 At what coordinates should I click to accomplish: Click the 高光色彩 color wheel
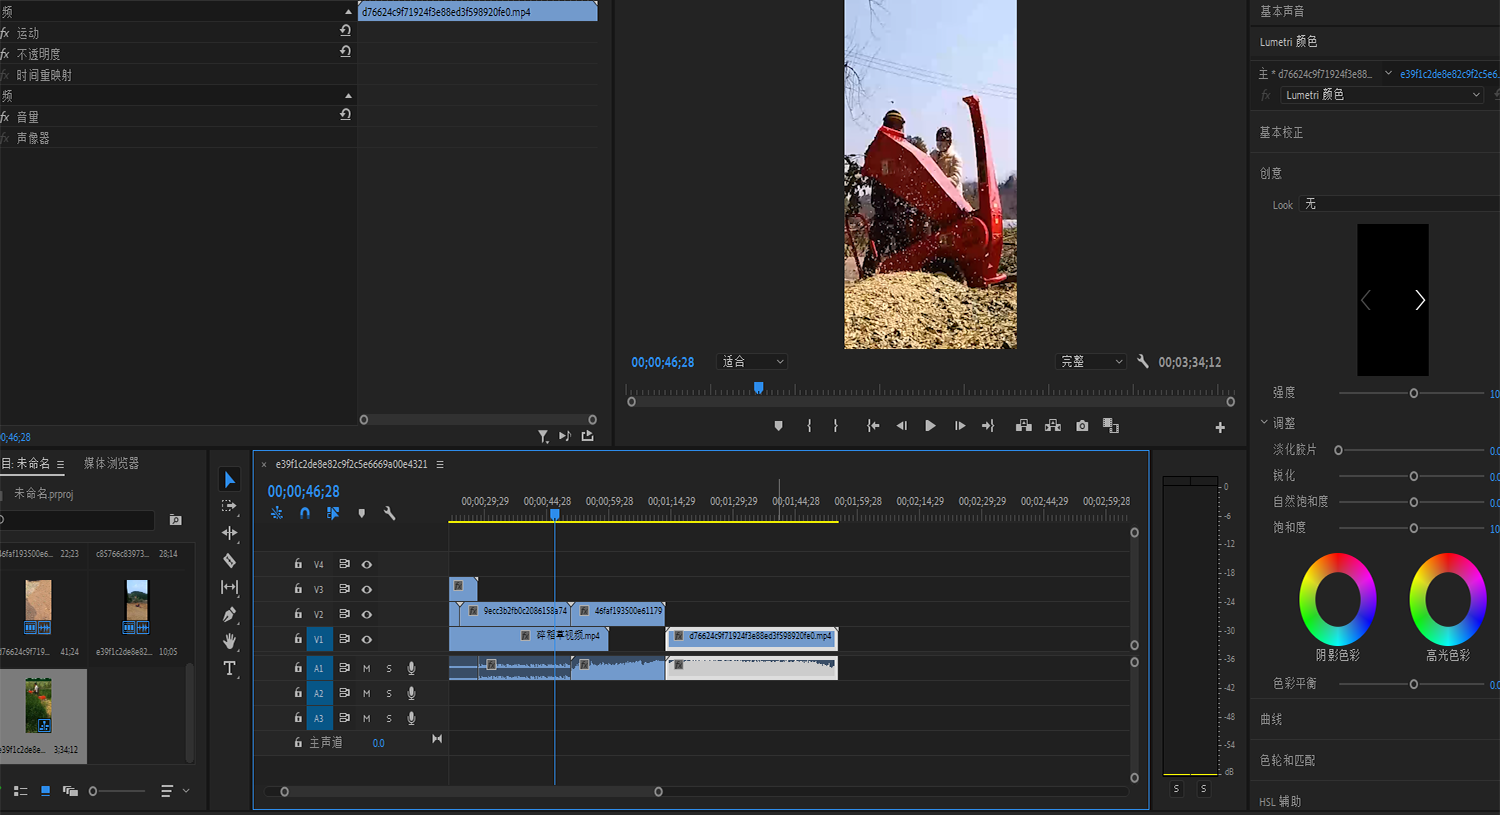click(x=1447, y=599)
